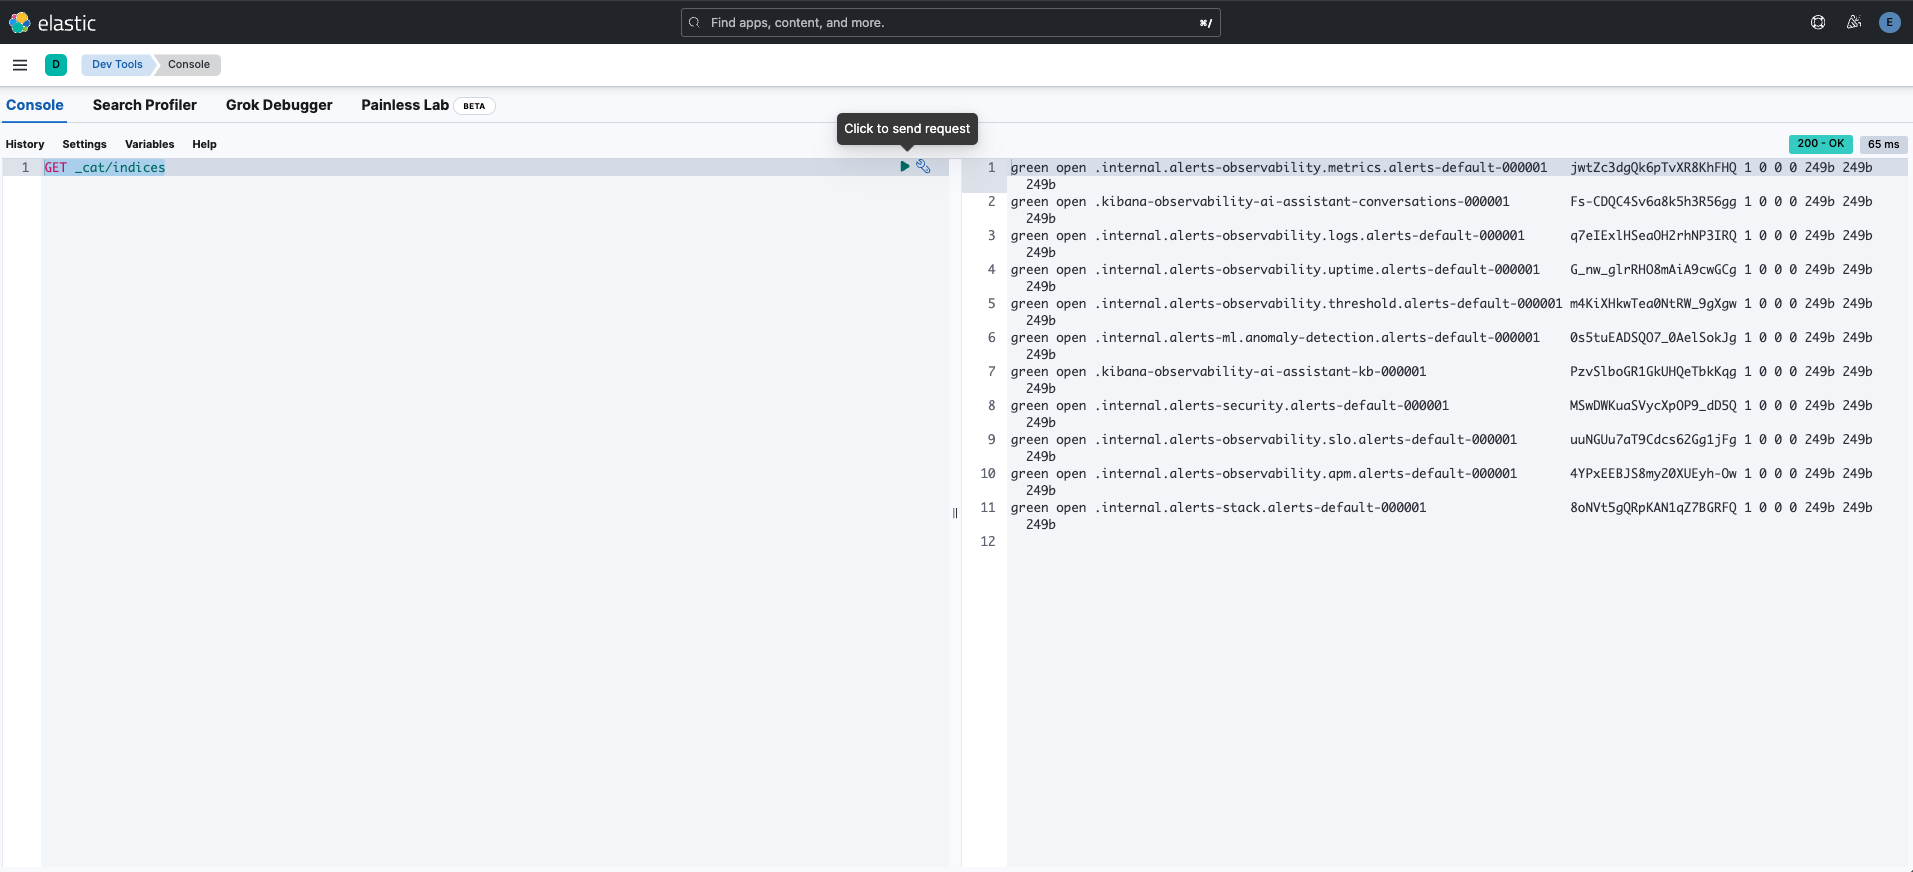This screenshot has width=1913, height=872.
Task: Click the alerts-security.alerts-default-000001 row
Action: pyautogui.click(x=1441, y=414)
